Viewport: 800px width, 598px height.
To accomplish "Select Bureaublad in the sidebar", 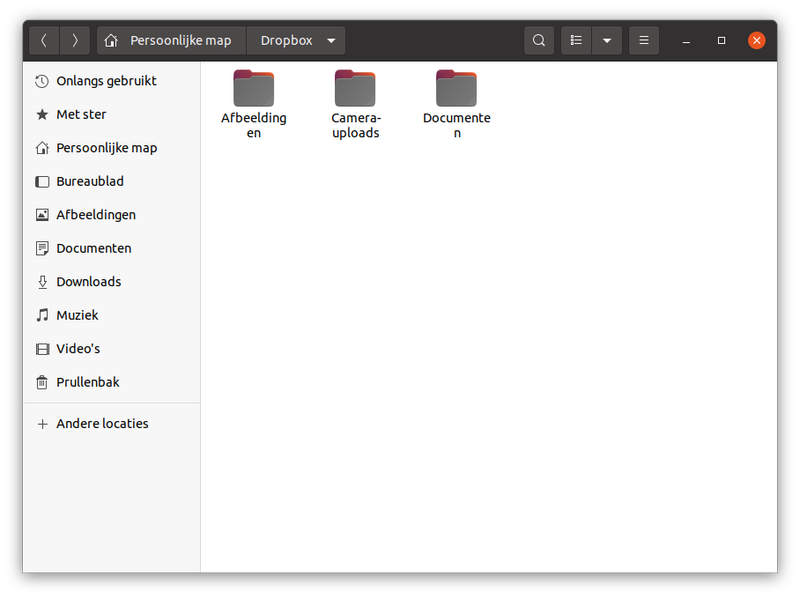I will point(90,182).
